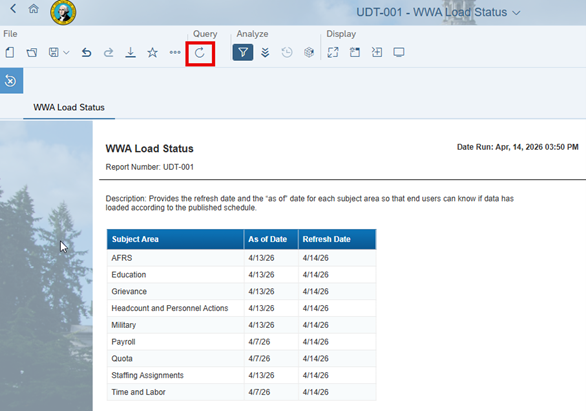Mark the report as favorite star

click(152, 52)
